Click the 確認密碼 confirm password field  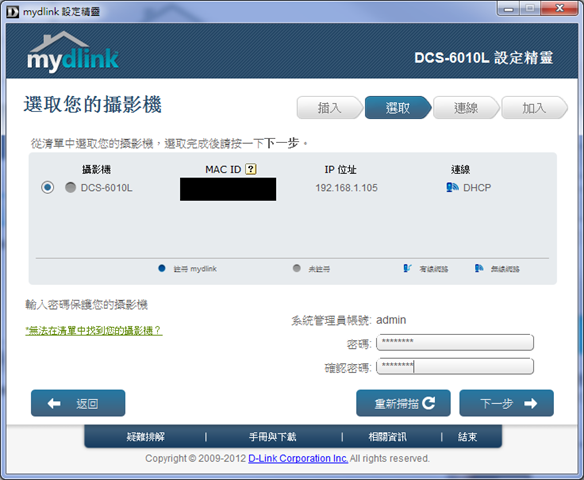[x=455, y=366]
